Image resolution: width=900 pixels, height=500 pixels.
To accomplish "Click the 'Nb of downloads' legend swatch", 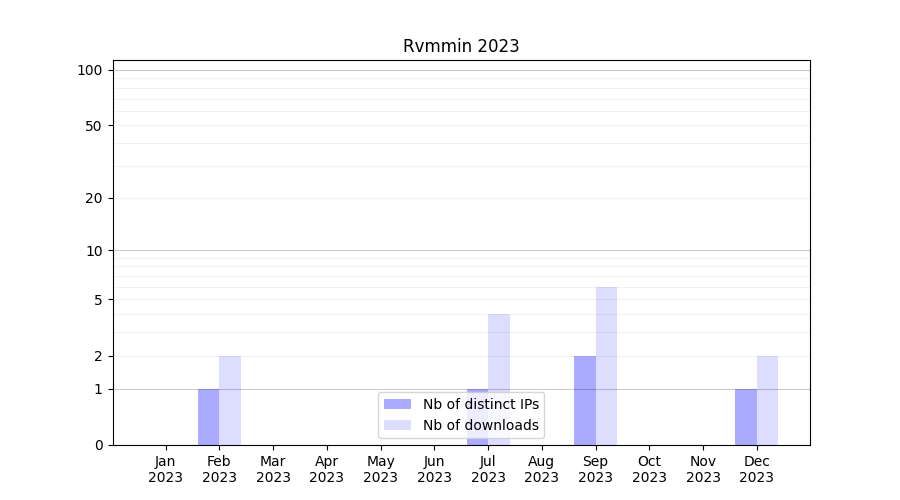I will click(397, 425).
